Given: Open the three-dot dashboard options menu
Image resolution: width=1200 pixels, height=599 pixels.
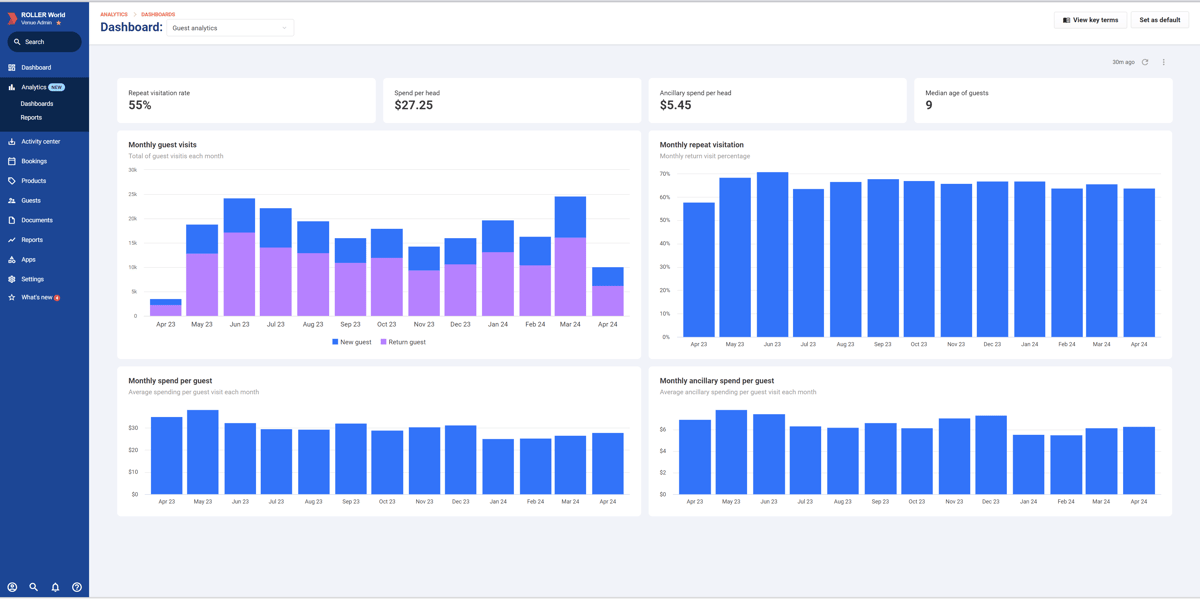Looking at the screenshot, I should tap(1163, 61).
